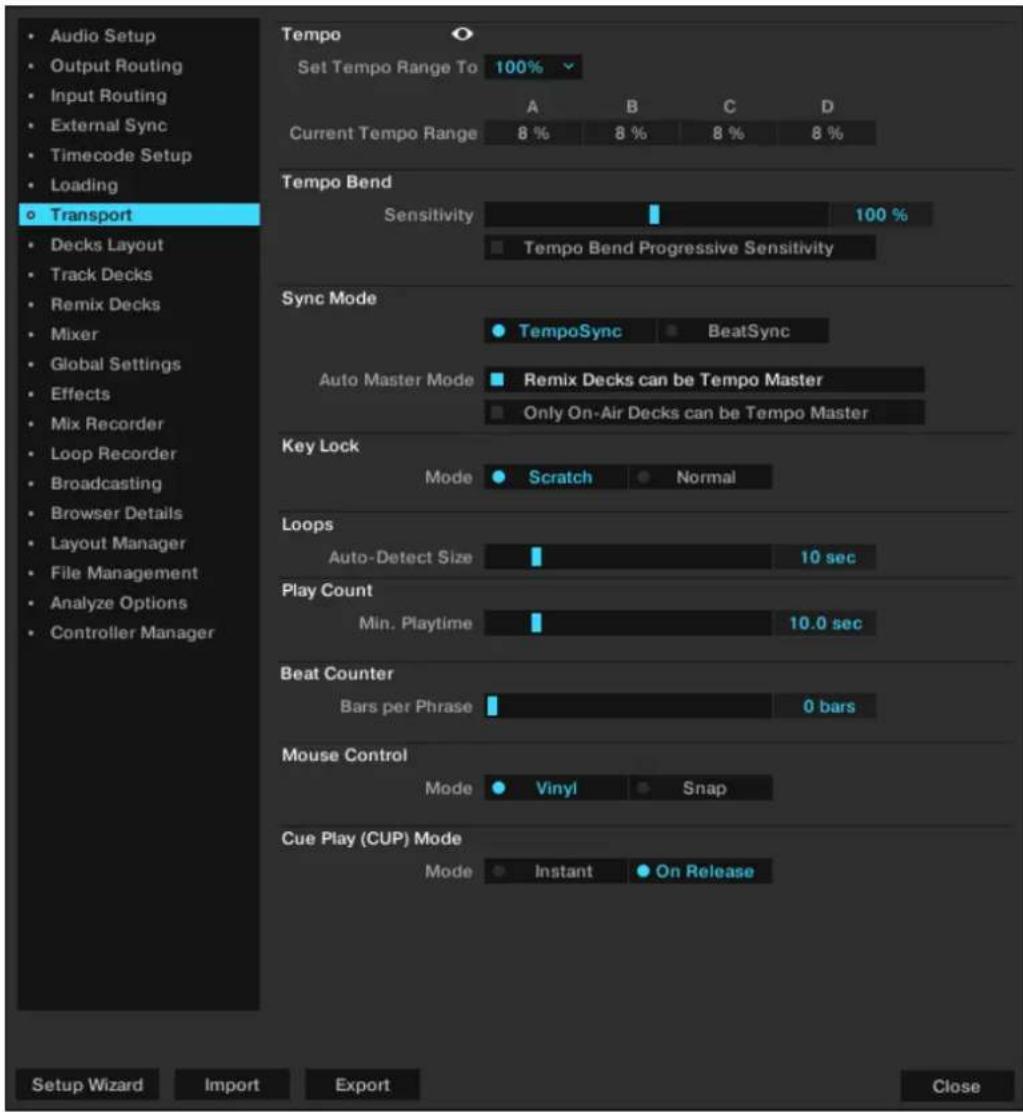Open Controller Manager preferences page
Viewport: 1023px width, 1112px height.
pos(132,633)
